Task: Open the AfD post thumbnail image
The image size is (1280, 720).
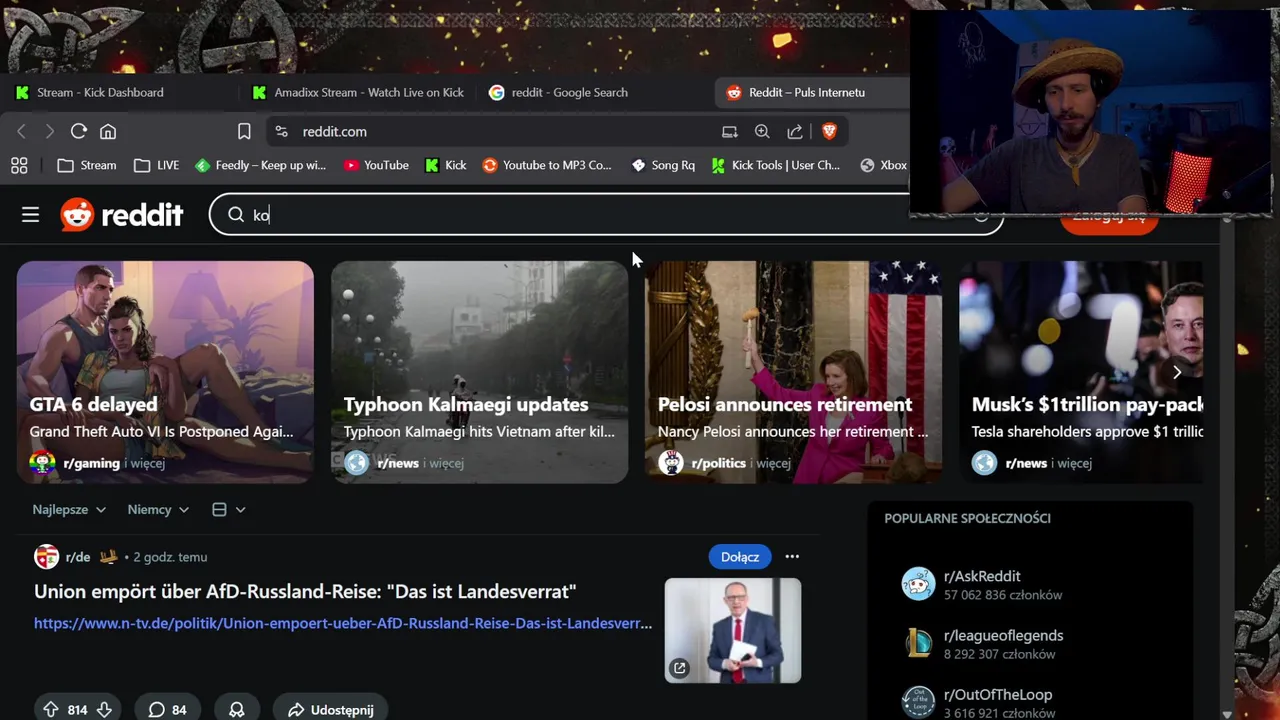Action: (x=733, y=630)
